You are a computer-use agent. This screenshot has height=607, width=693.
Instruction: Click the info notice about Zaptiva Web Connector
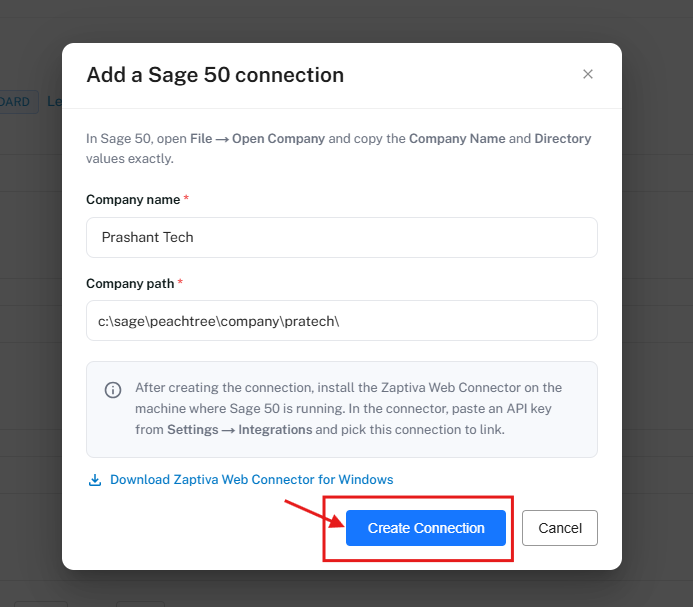click(342, 409)
